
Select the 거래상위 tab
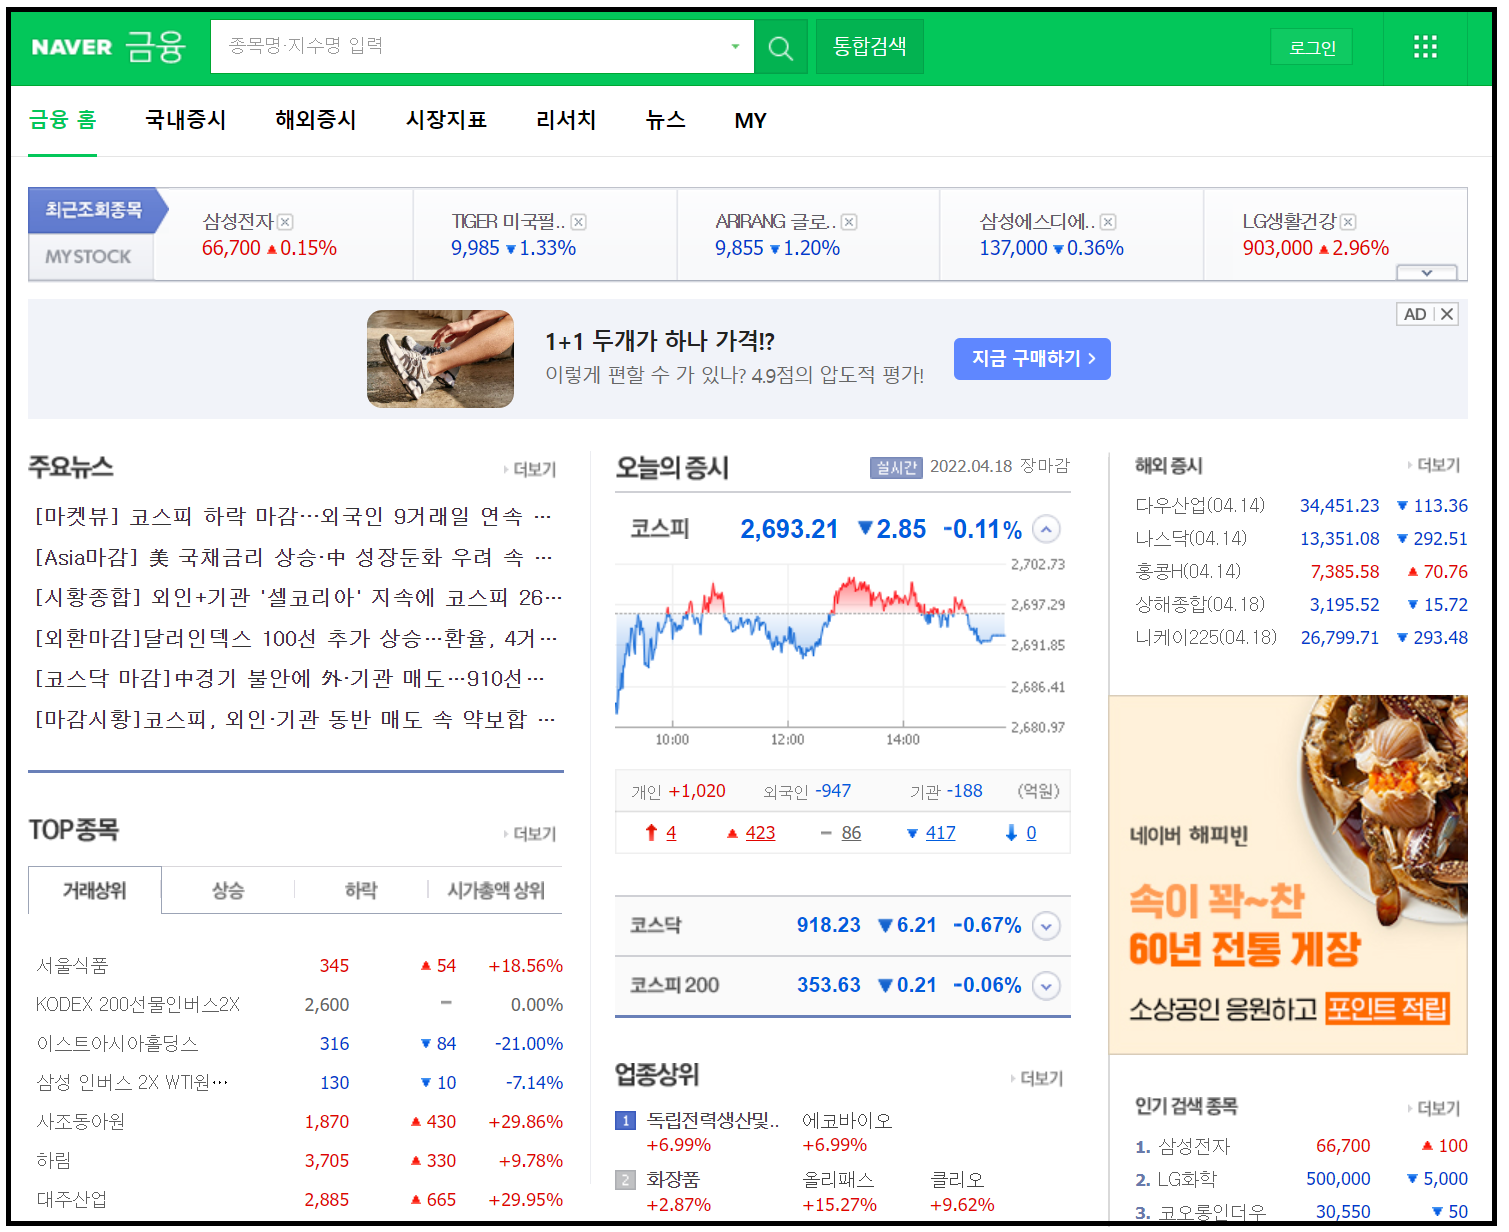pos(95,890)
